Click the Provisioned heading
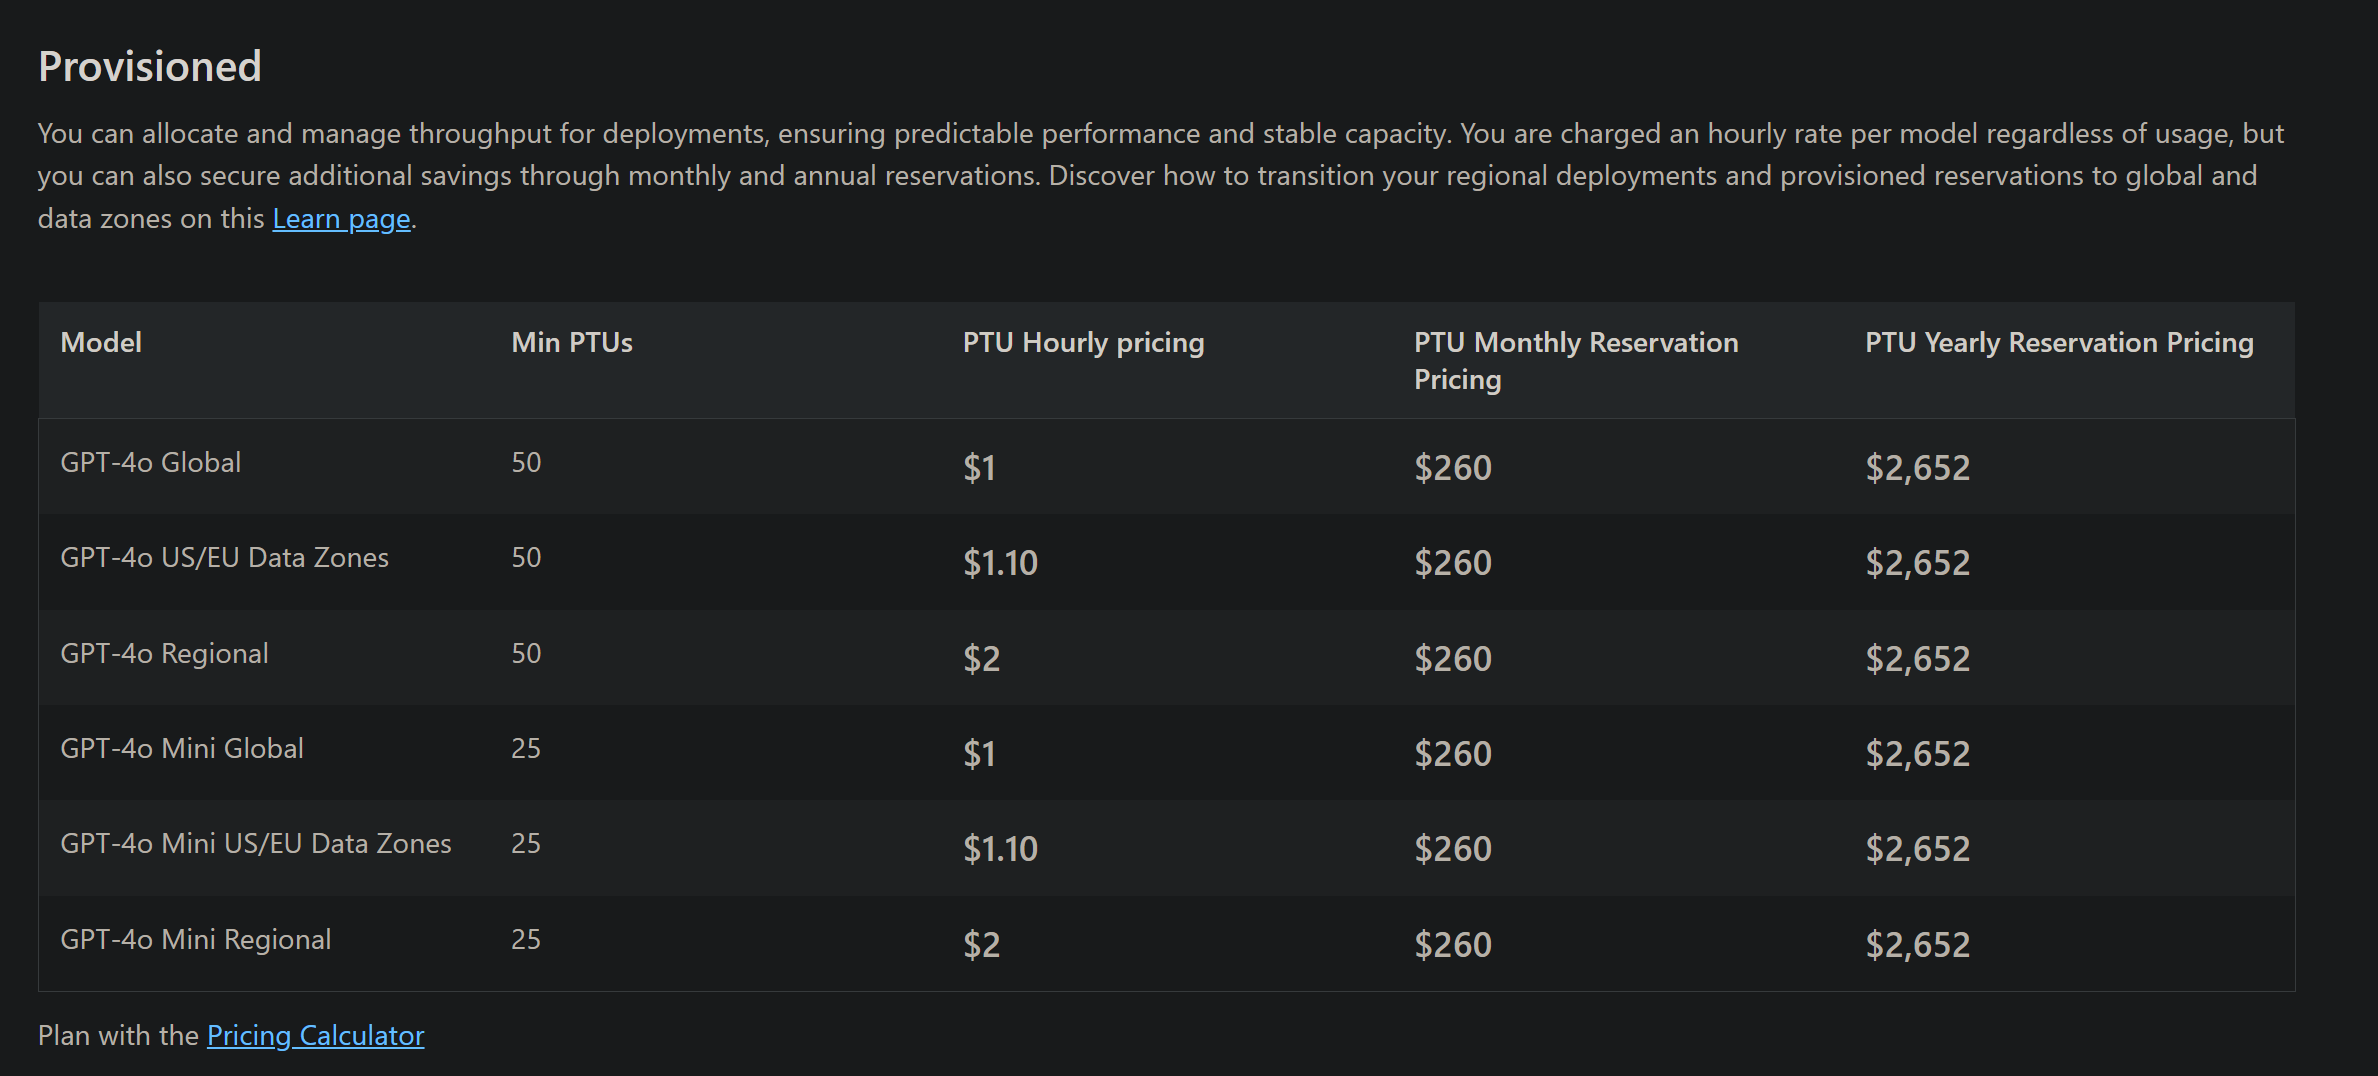The image size is (2378, 1076). (150, 66)
